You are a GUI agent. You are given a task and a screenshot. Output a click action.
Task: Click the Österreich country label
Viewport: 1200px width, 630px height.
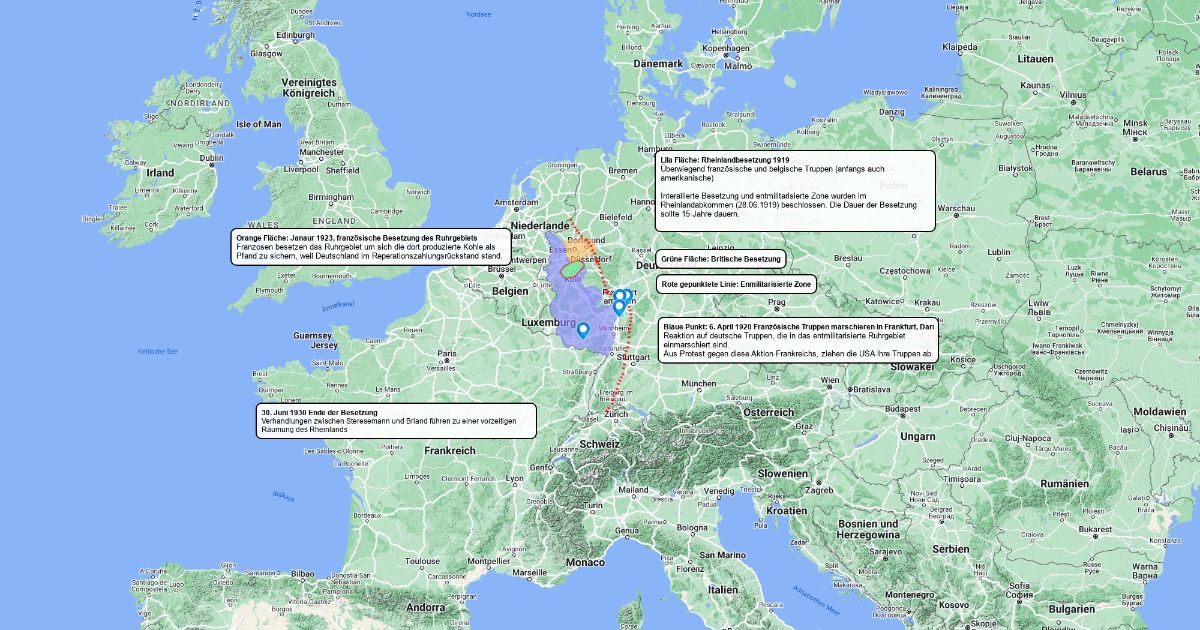767,412
